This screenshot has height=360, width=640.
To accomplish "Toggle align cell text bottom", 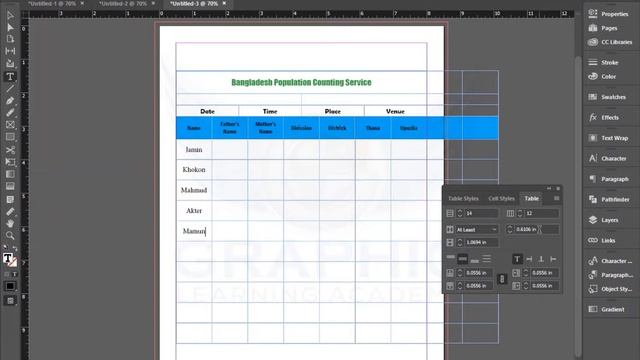I will pos(474,260).
